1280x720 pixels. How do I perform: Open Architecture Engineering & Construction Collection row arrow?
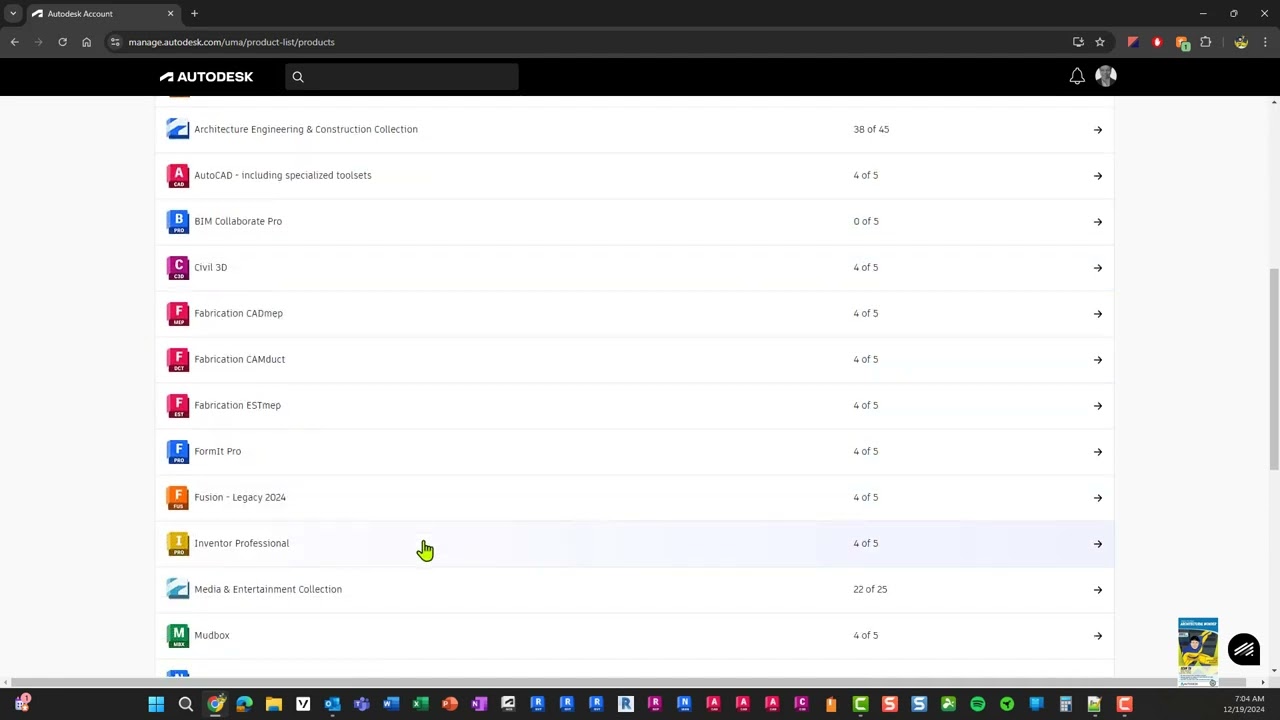[1098, 130]
